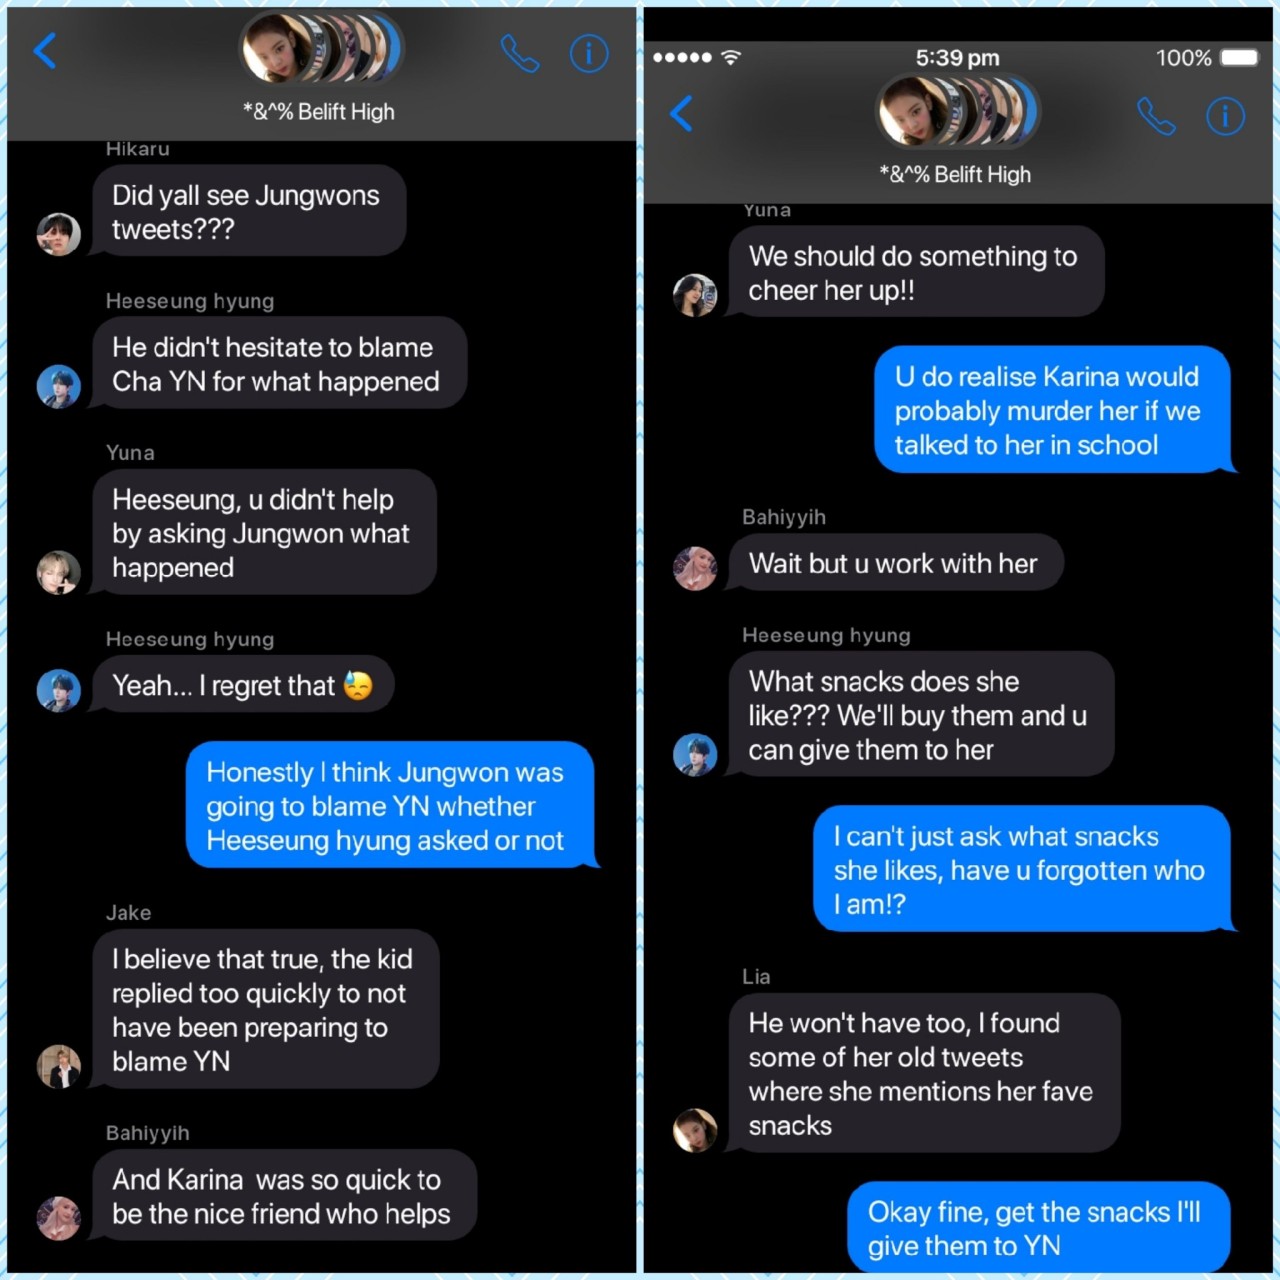This screenshot has height=1280, width=1280.
Task: Tap Lia's profile picture
Action: (695, 1130)
